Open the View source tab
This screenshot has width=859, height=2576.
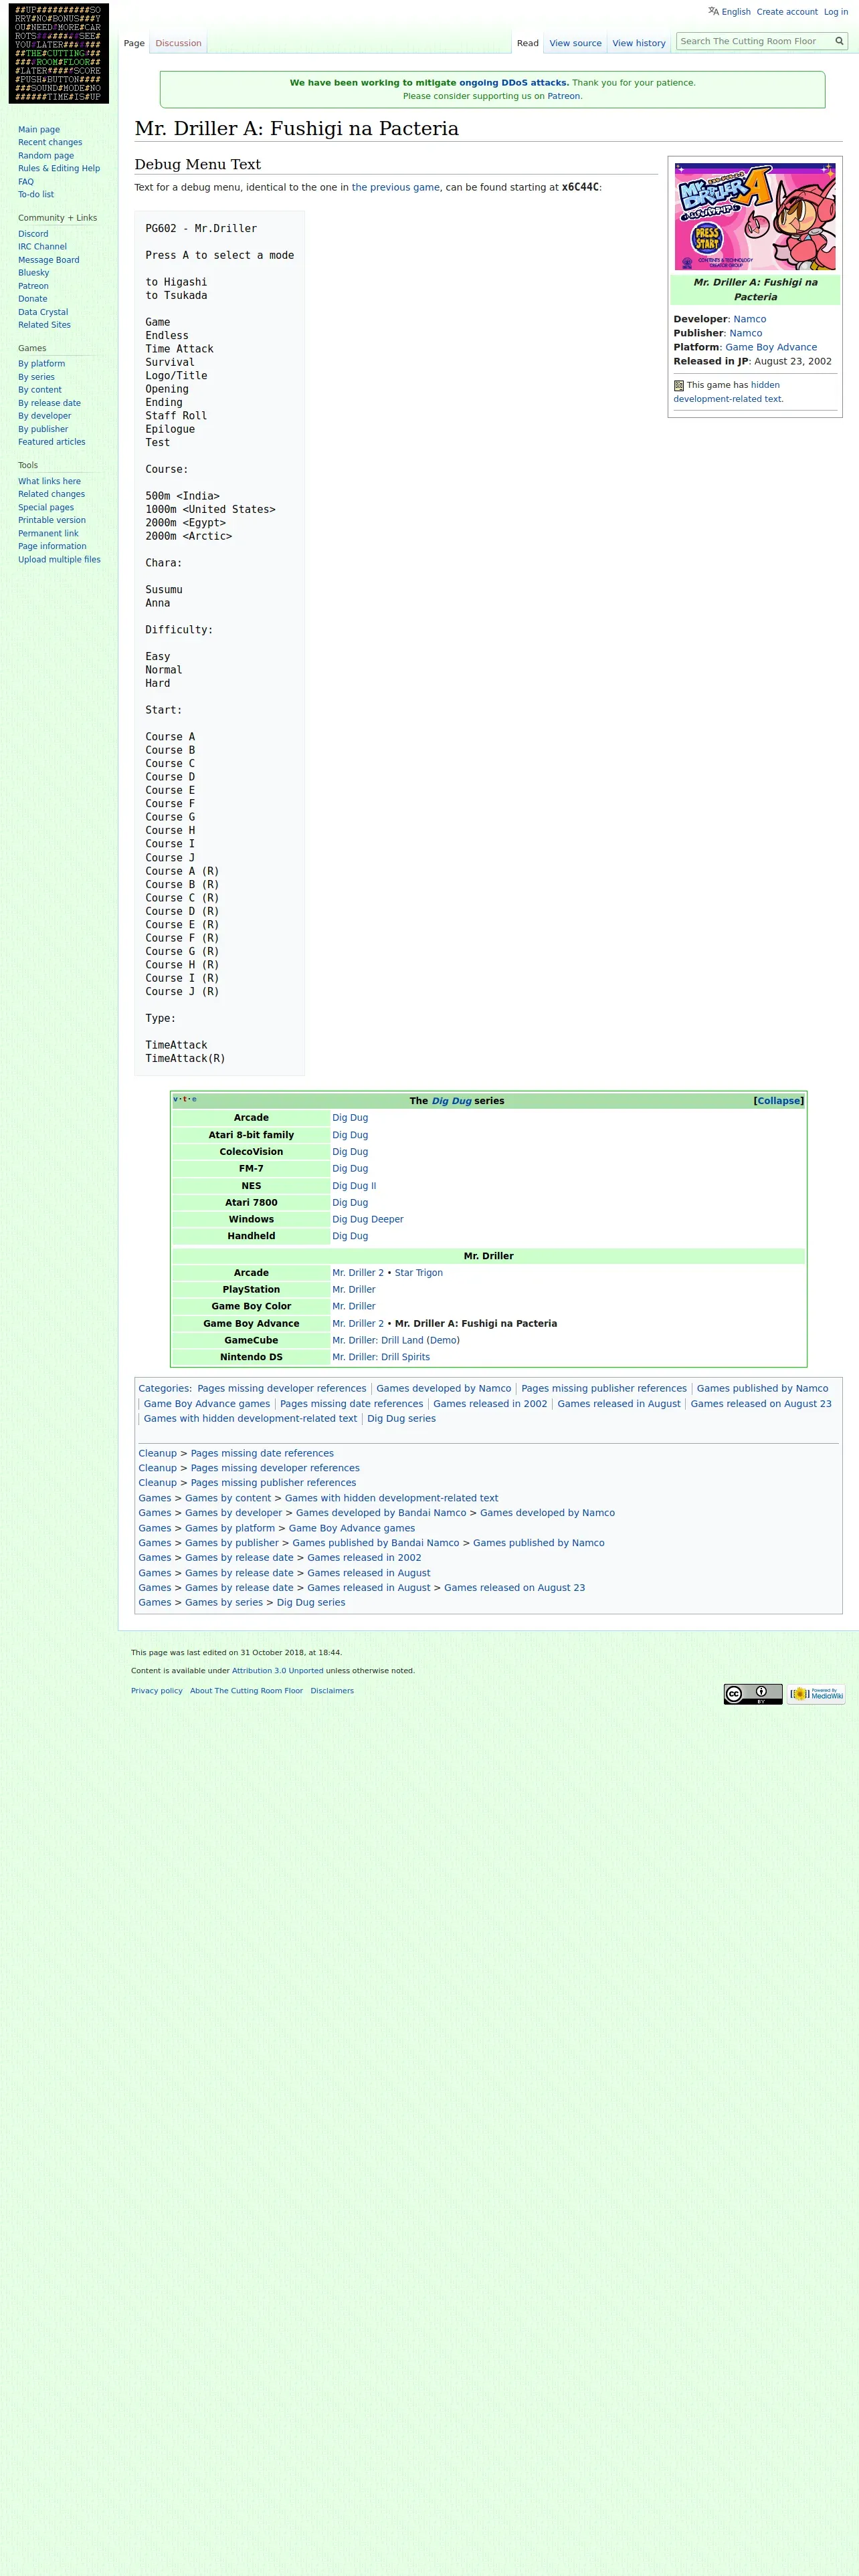[575, 43]
